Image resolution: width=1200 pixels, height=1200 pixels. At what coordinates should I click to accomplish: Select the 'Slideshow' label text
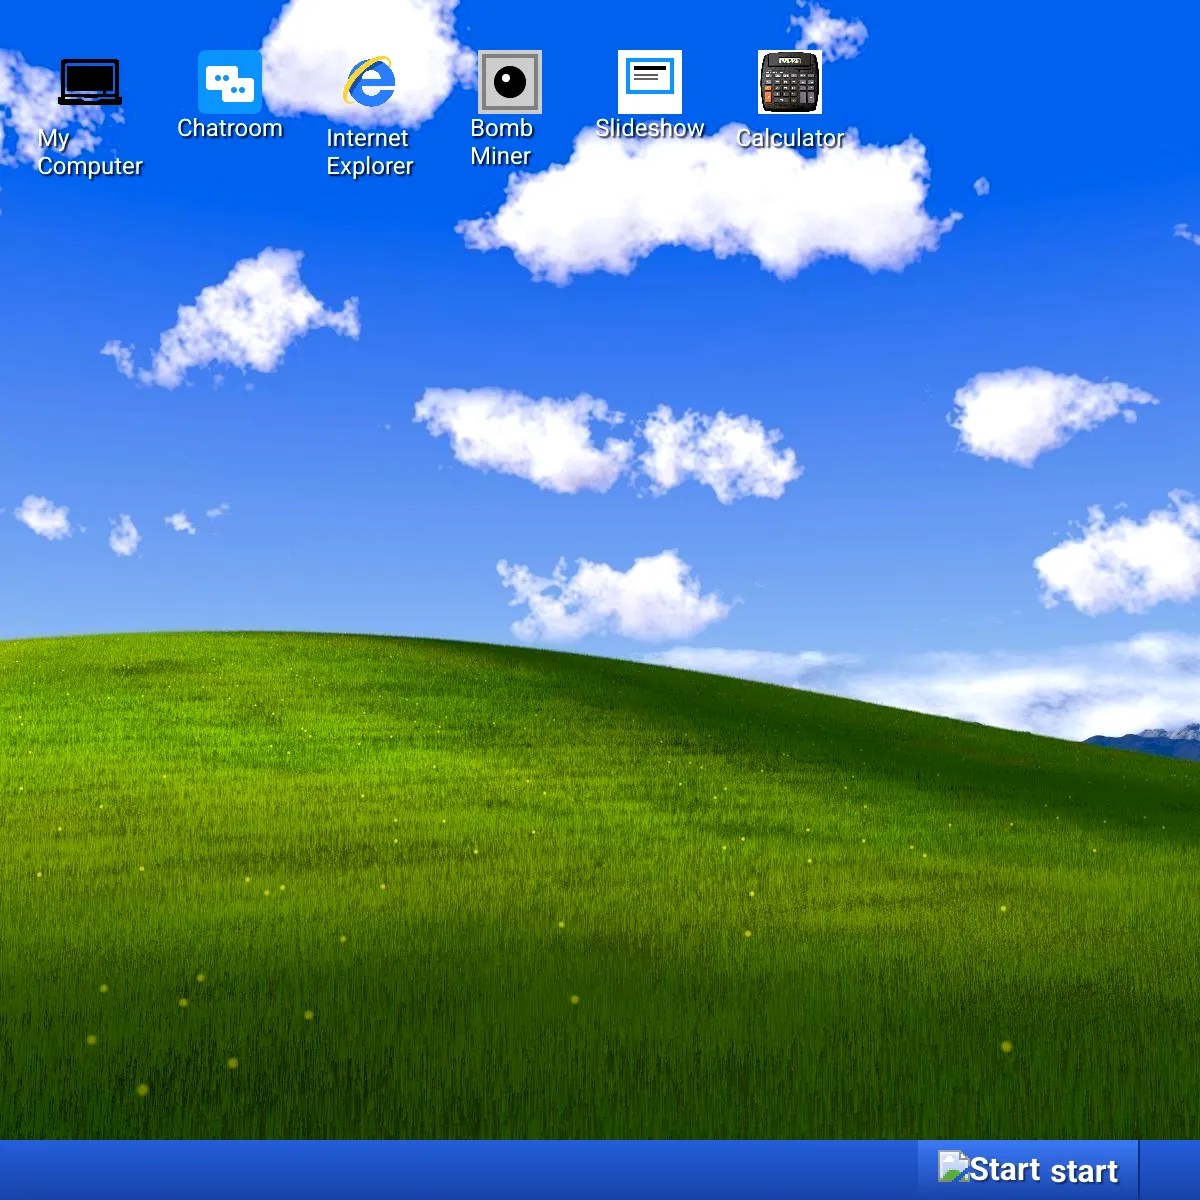pyautogui.click(x=650, y=129)
